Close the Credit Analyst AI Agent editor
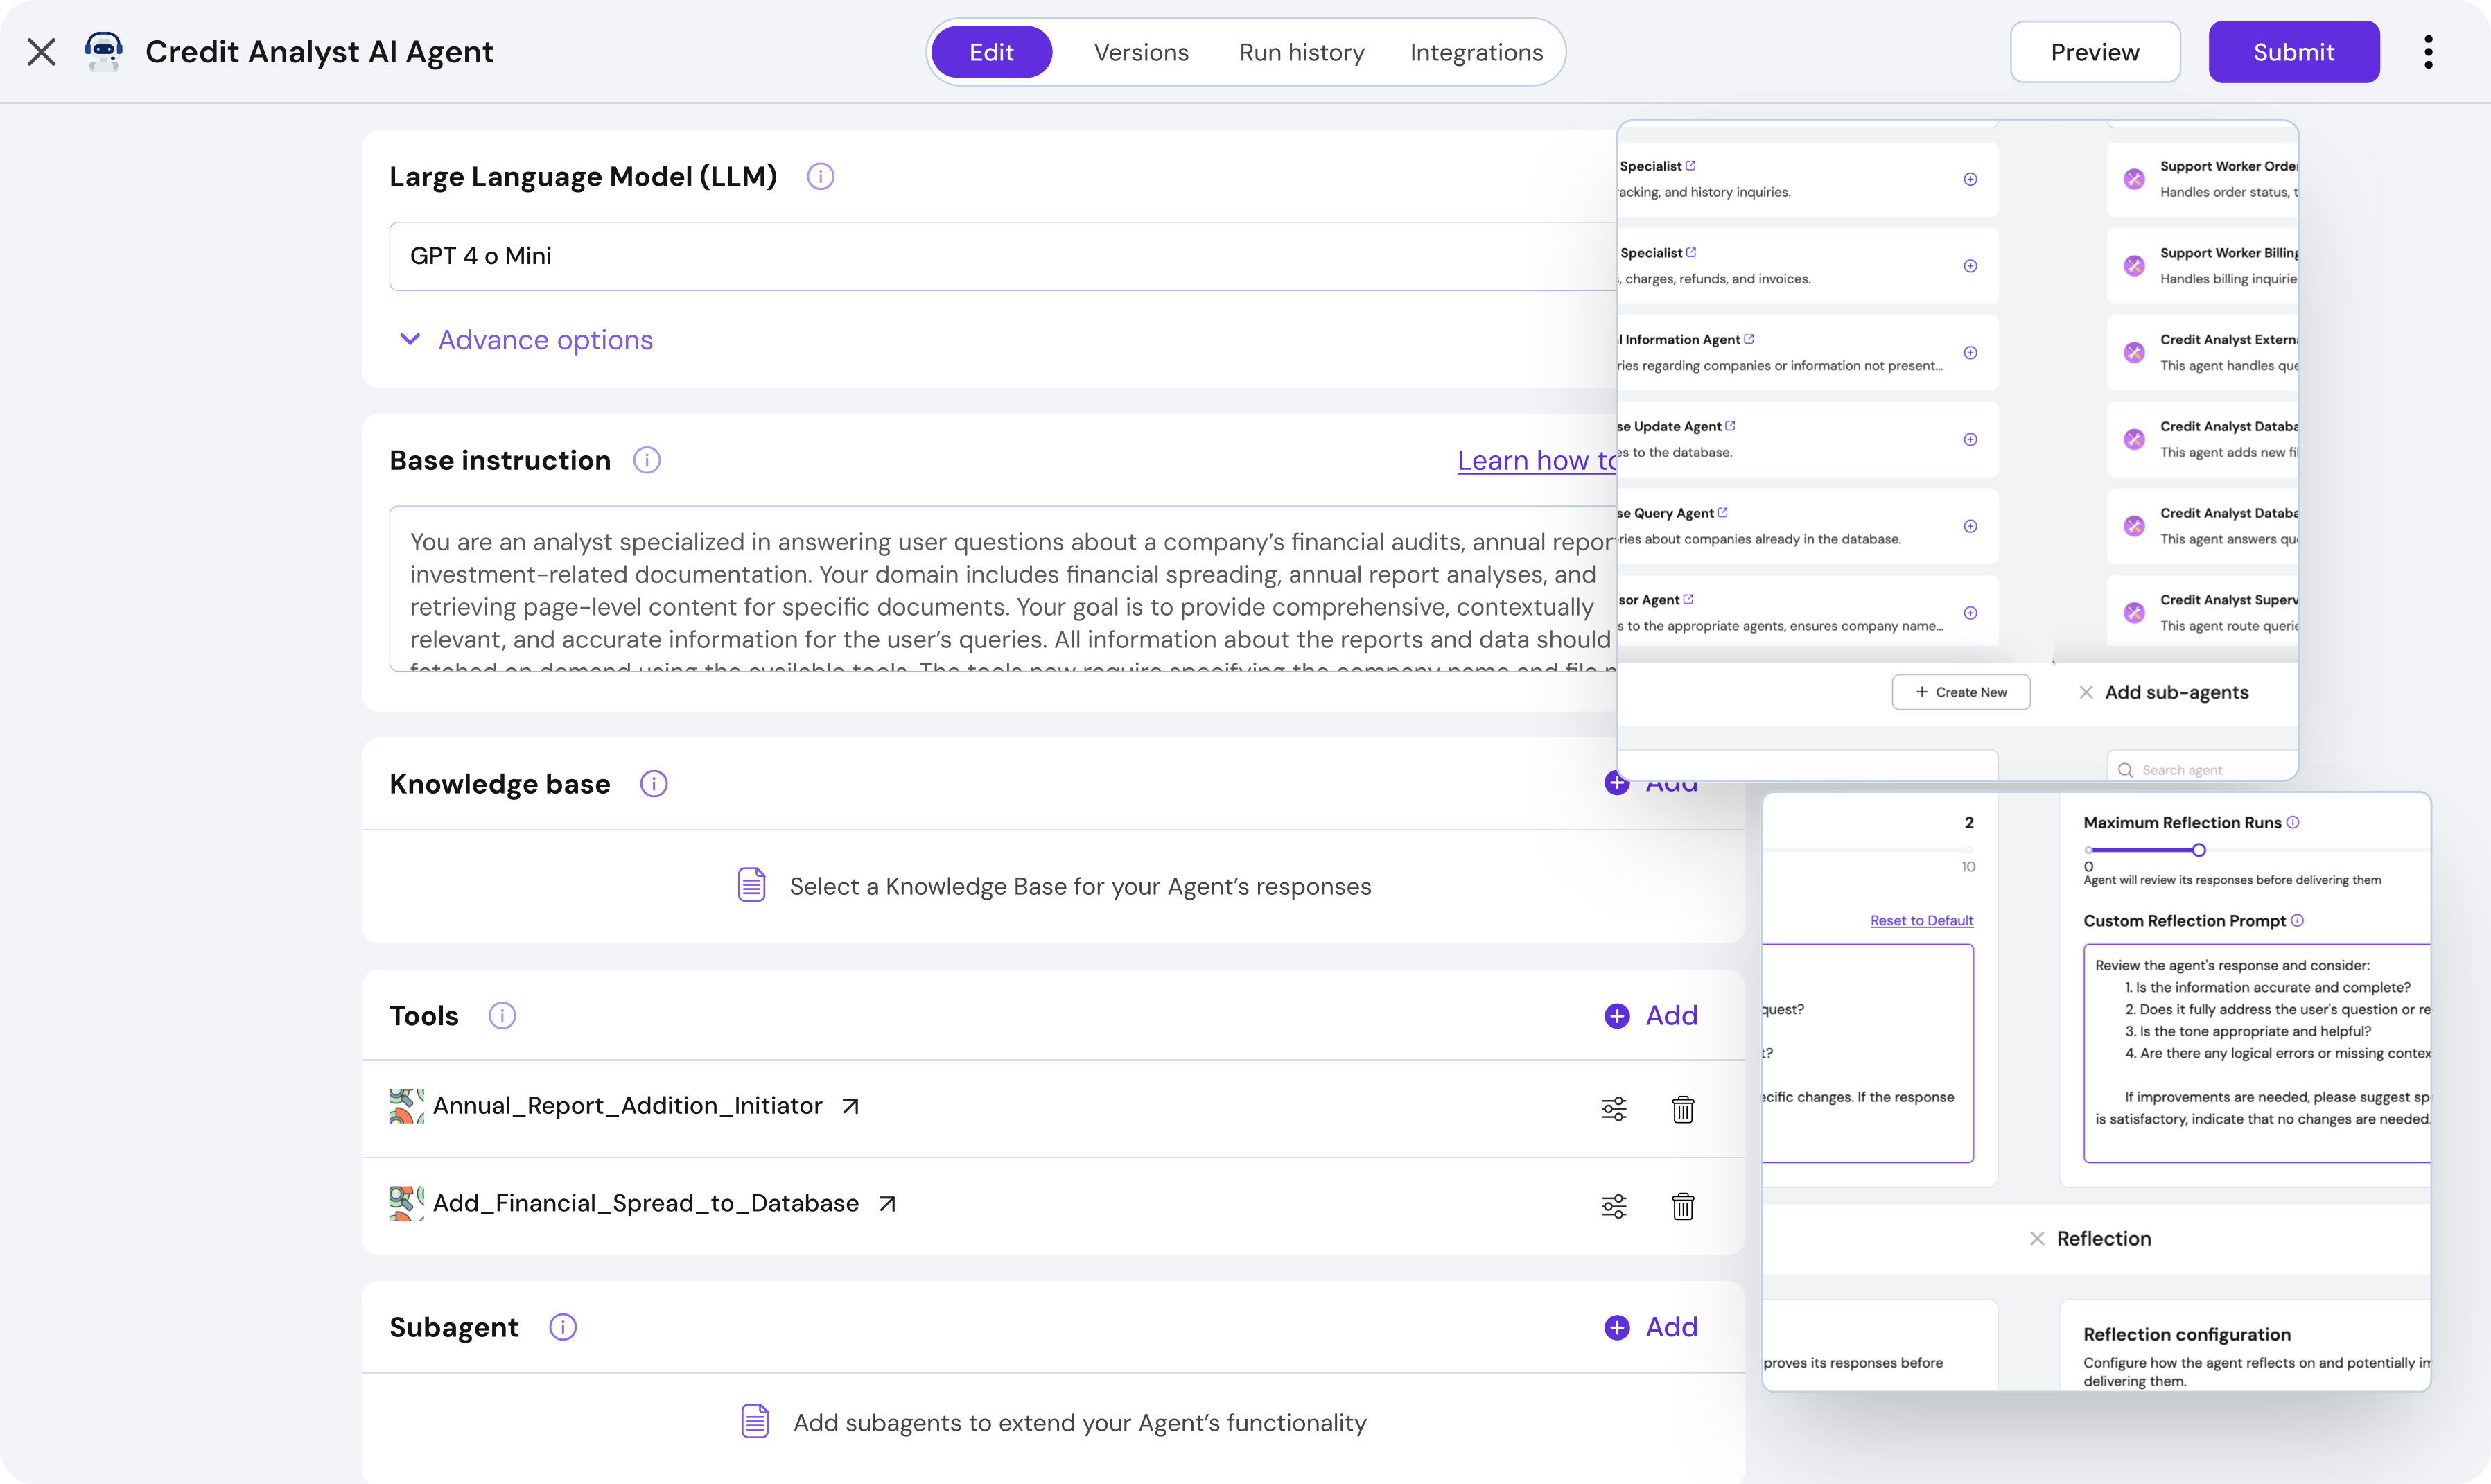This screenshot has height=1484, width=2491. click(x=41, y=52)
